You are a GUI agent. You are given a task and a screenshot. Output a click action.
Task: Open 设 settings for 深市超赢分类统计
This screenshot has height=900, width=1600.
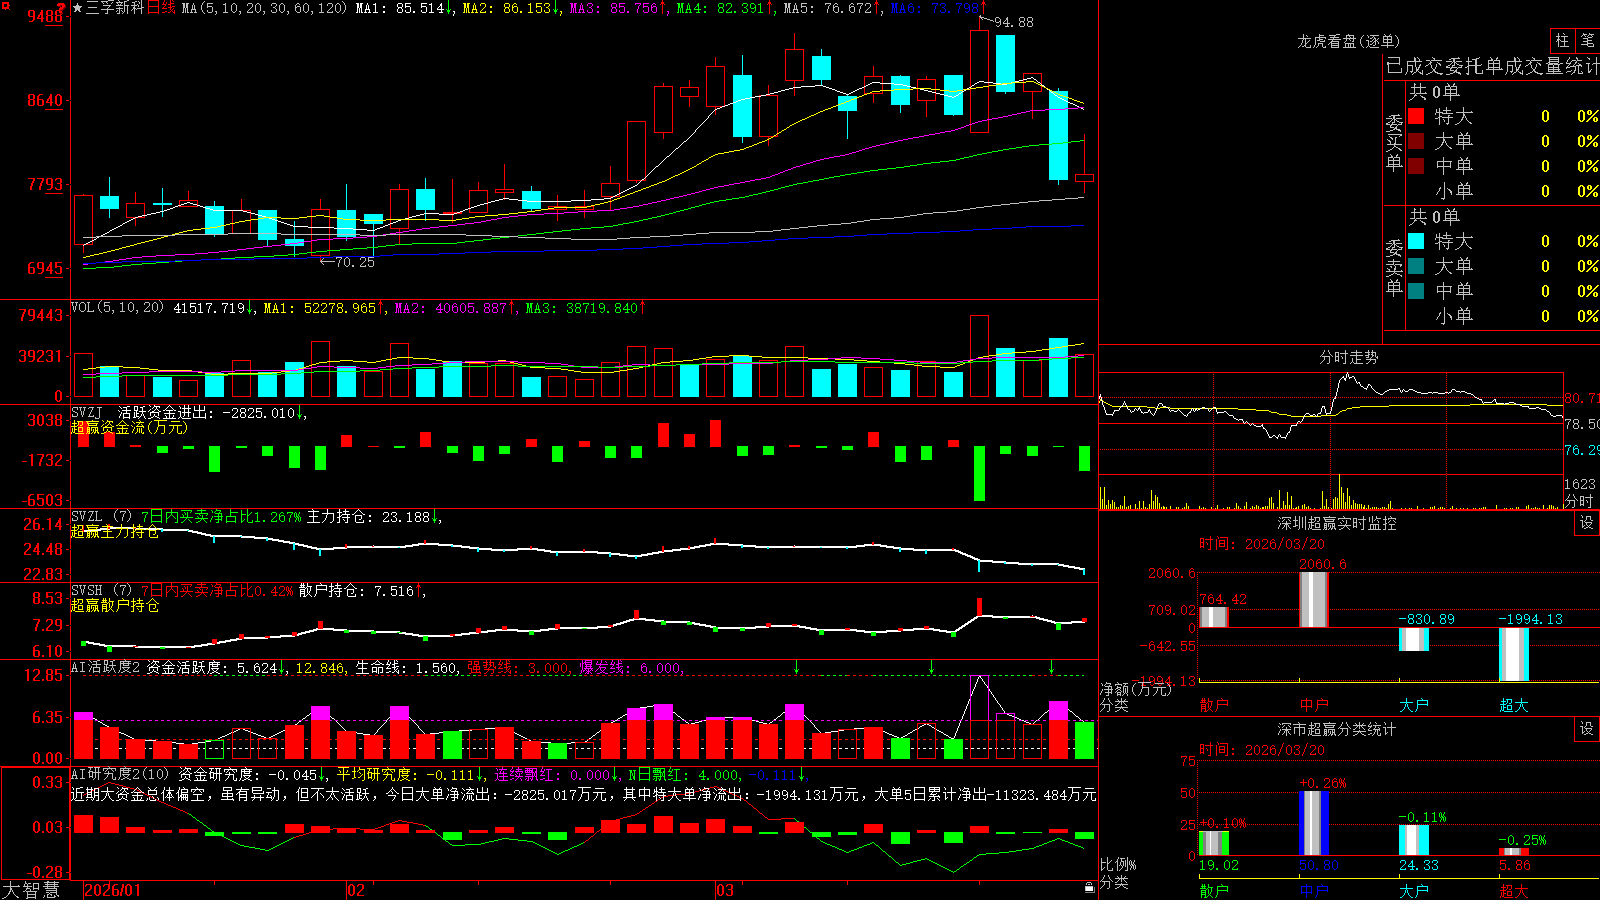pyautogui.click(x=1587, y=729)
